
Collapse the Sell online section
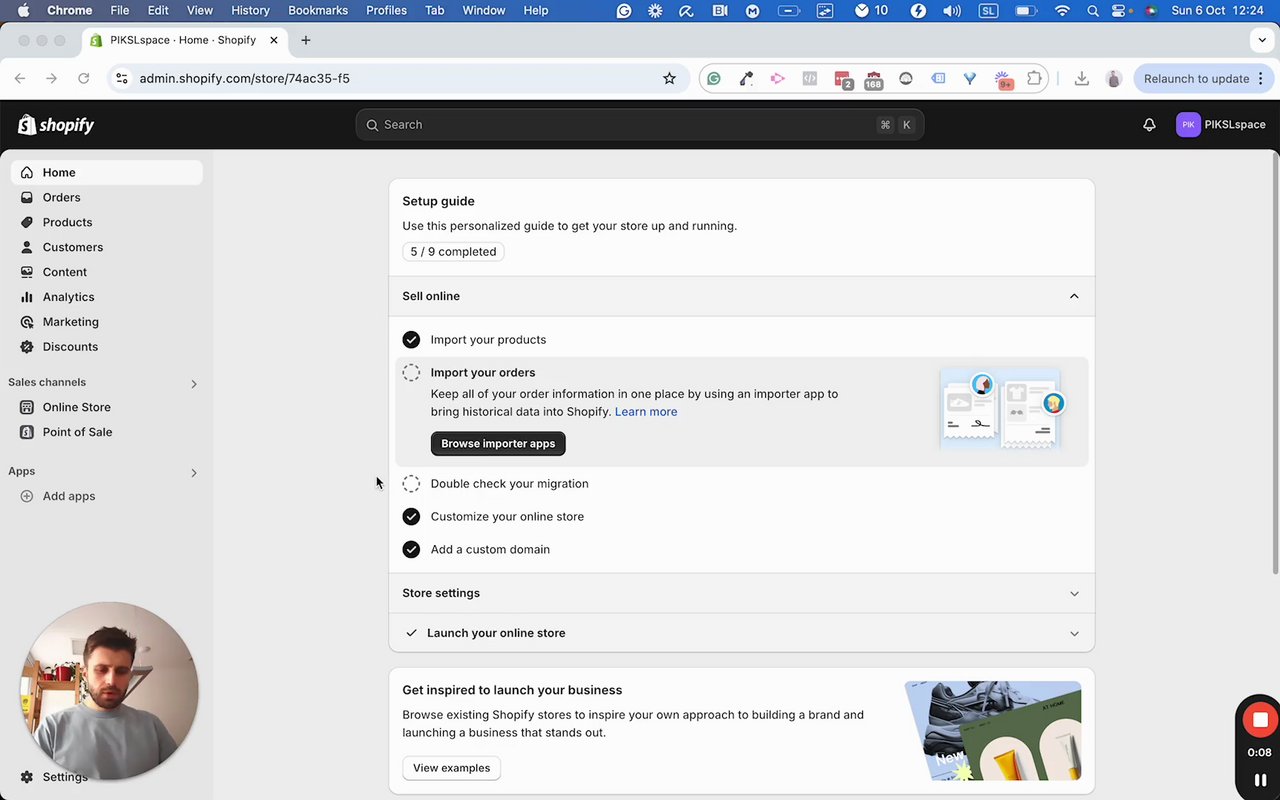click(1074, 296)
